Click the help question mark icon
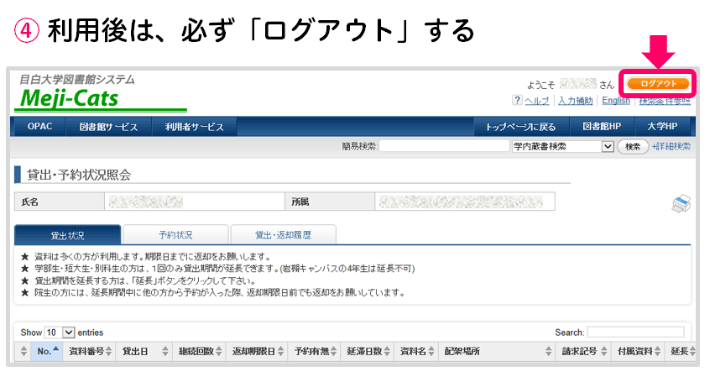This screenshot has height=378, width=710. 517,100
